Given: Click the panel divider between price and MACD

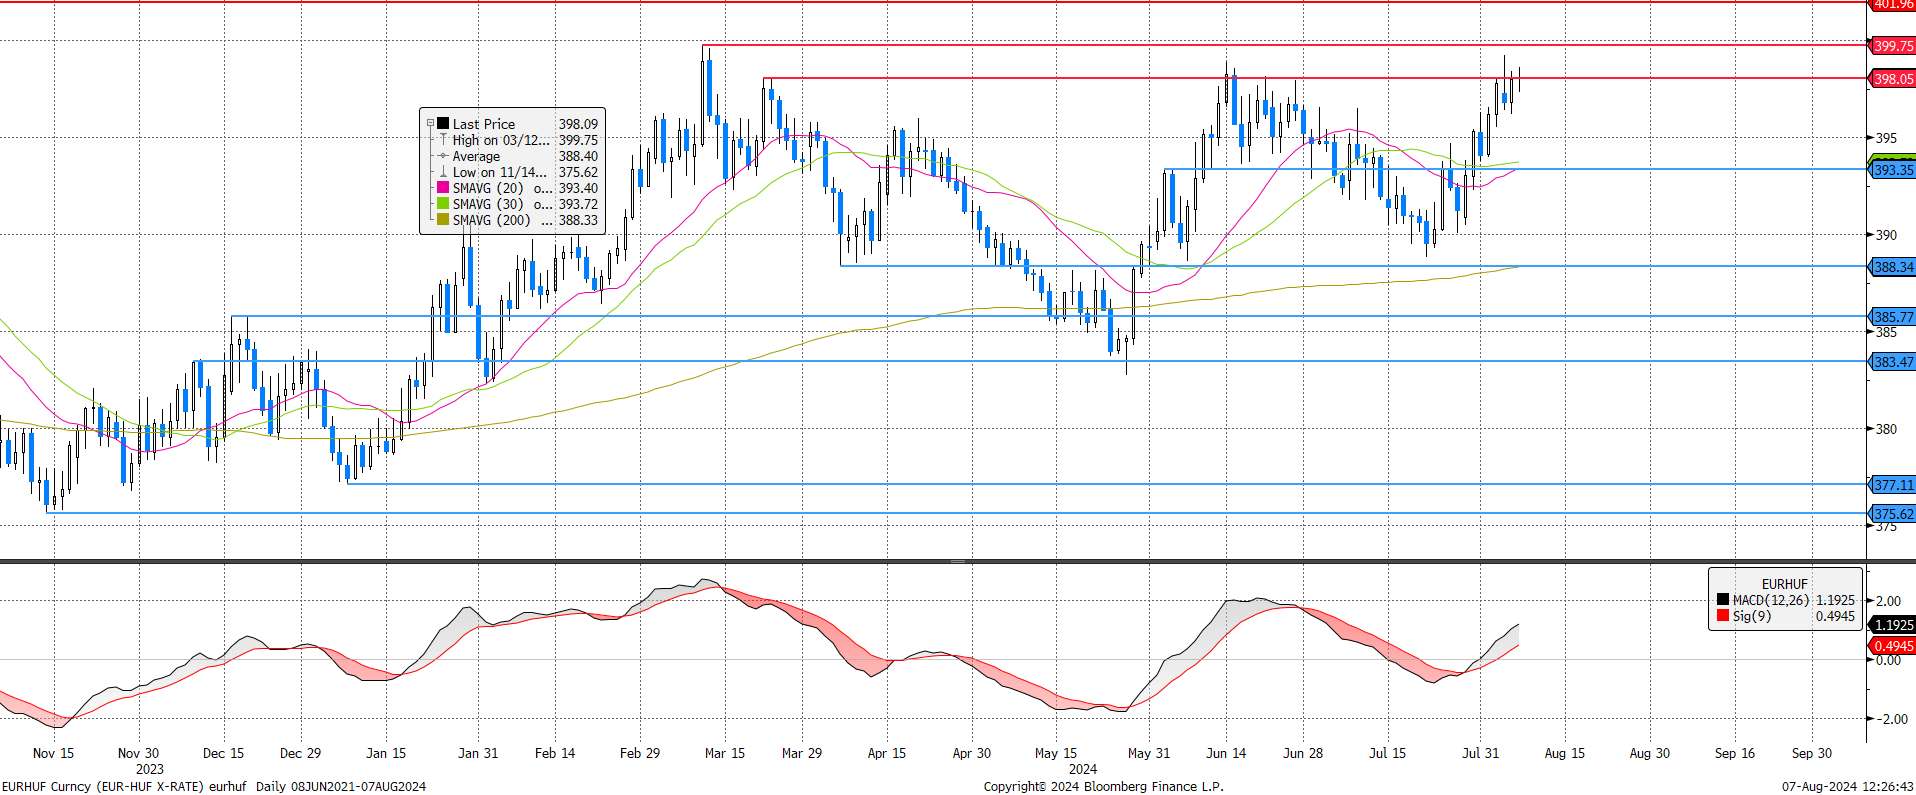Looking at the screenshot, I should 957,561.
